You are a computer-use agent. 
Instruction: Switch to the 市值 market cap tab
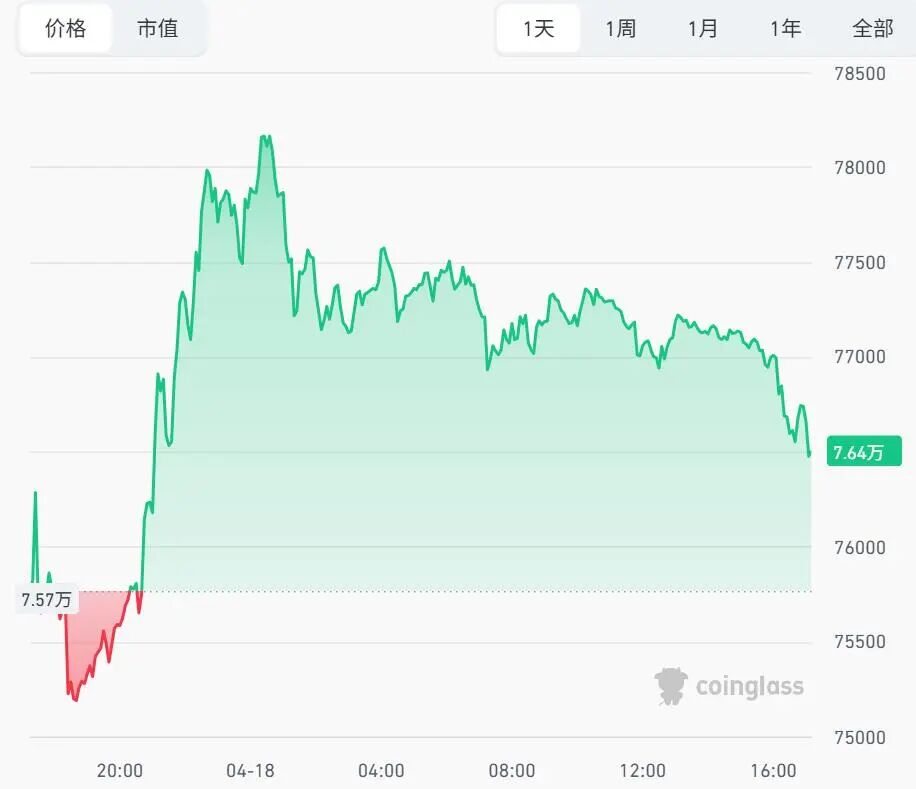[x=157, y=29]
